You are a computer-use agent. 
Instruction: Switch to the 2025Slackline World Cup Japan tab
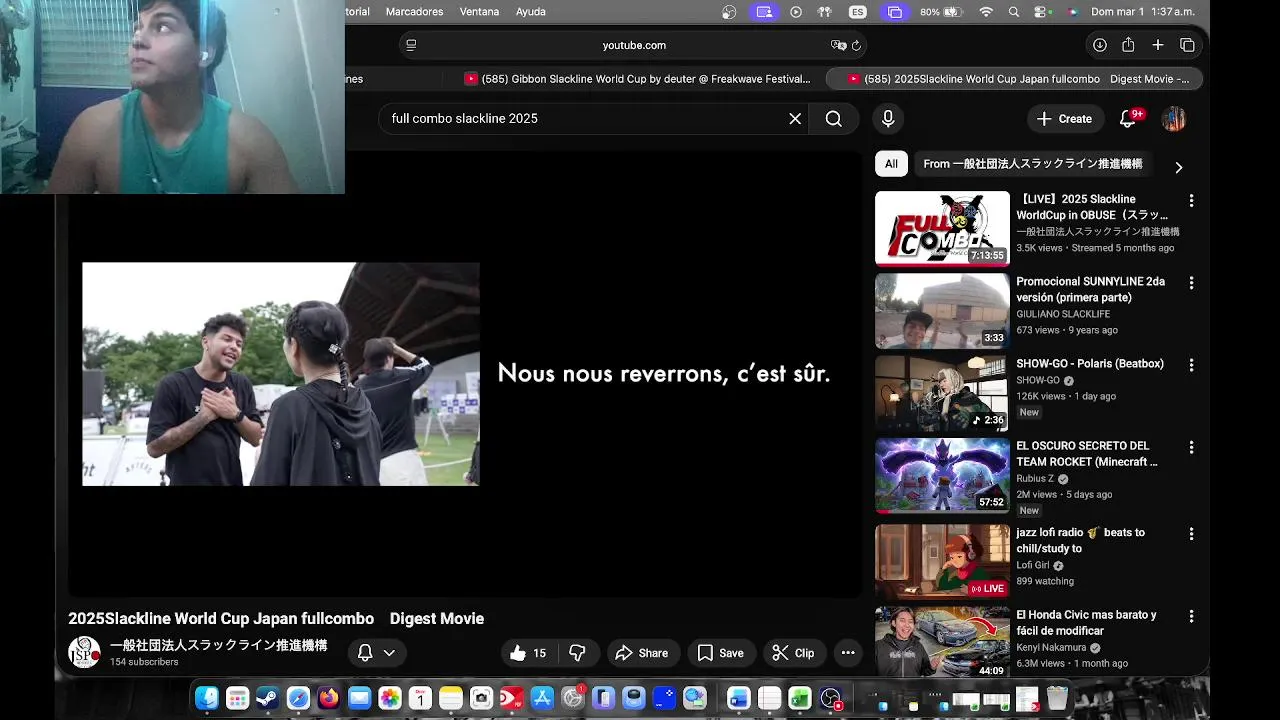(x=1016, y=79)
